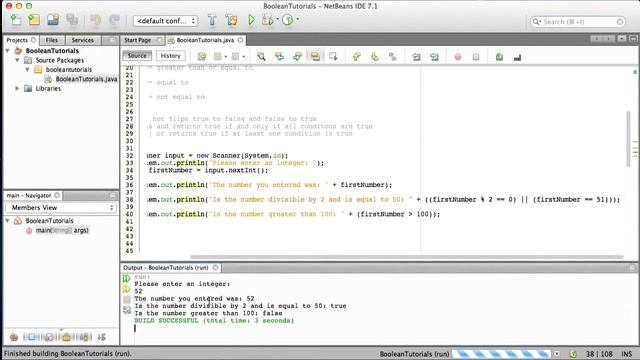Toggle Show Static Members filter in Navigator
The image size is (640, 360).
[x=49, y=337]
